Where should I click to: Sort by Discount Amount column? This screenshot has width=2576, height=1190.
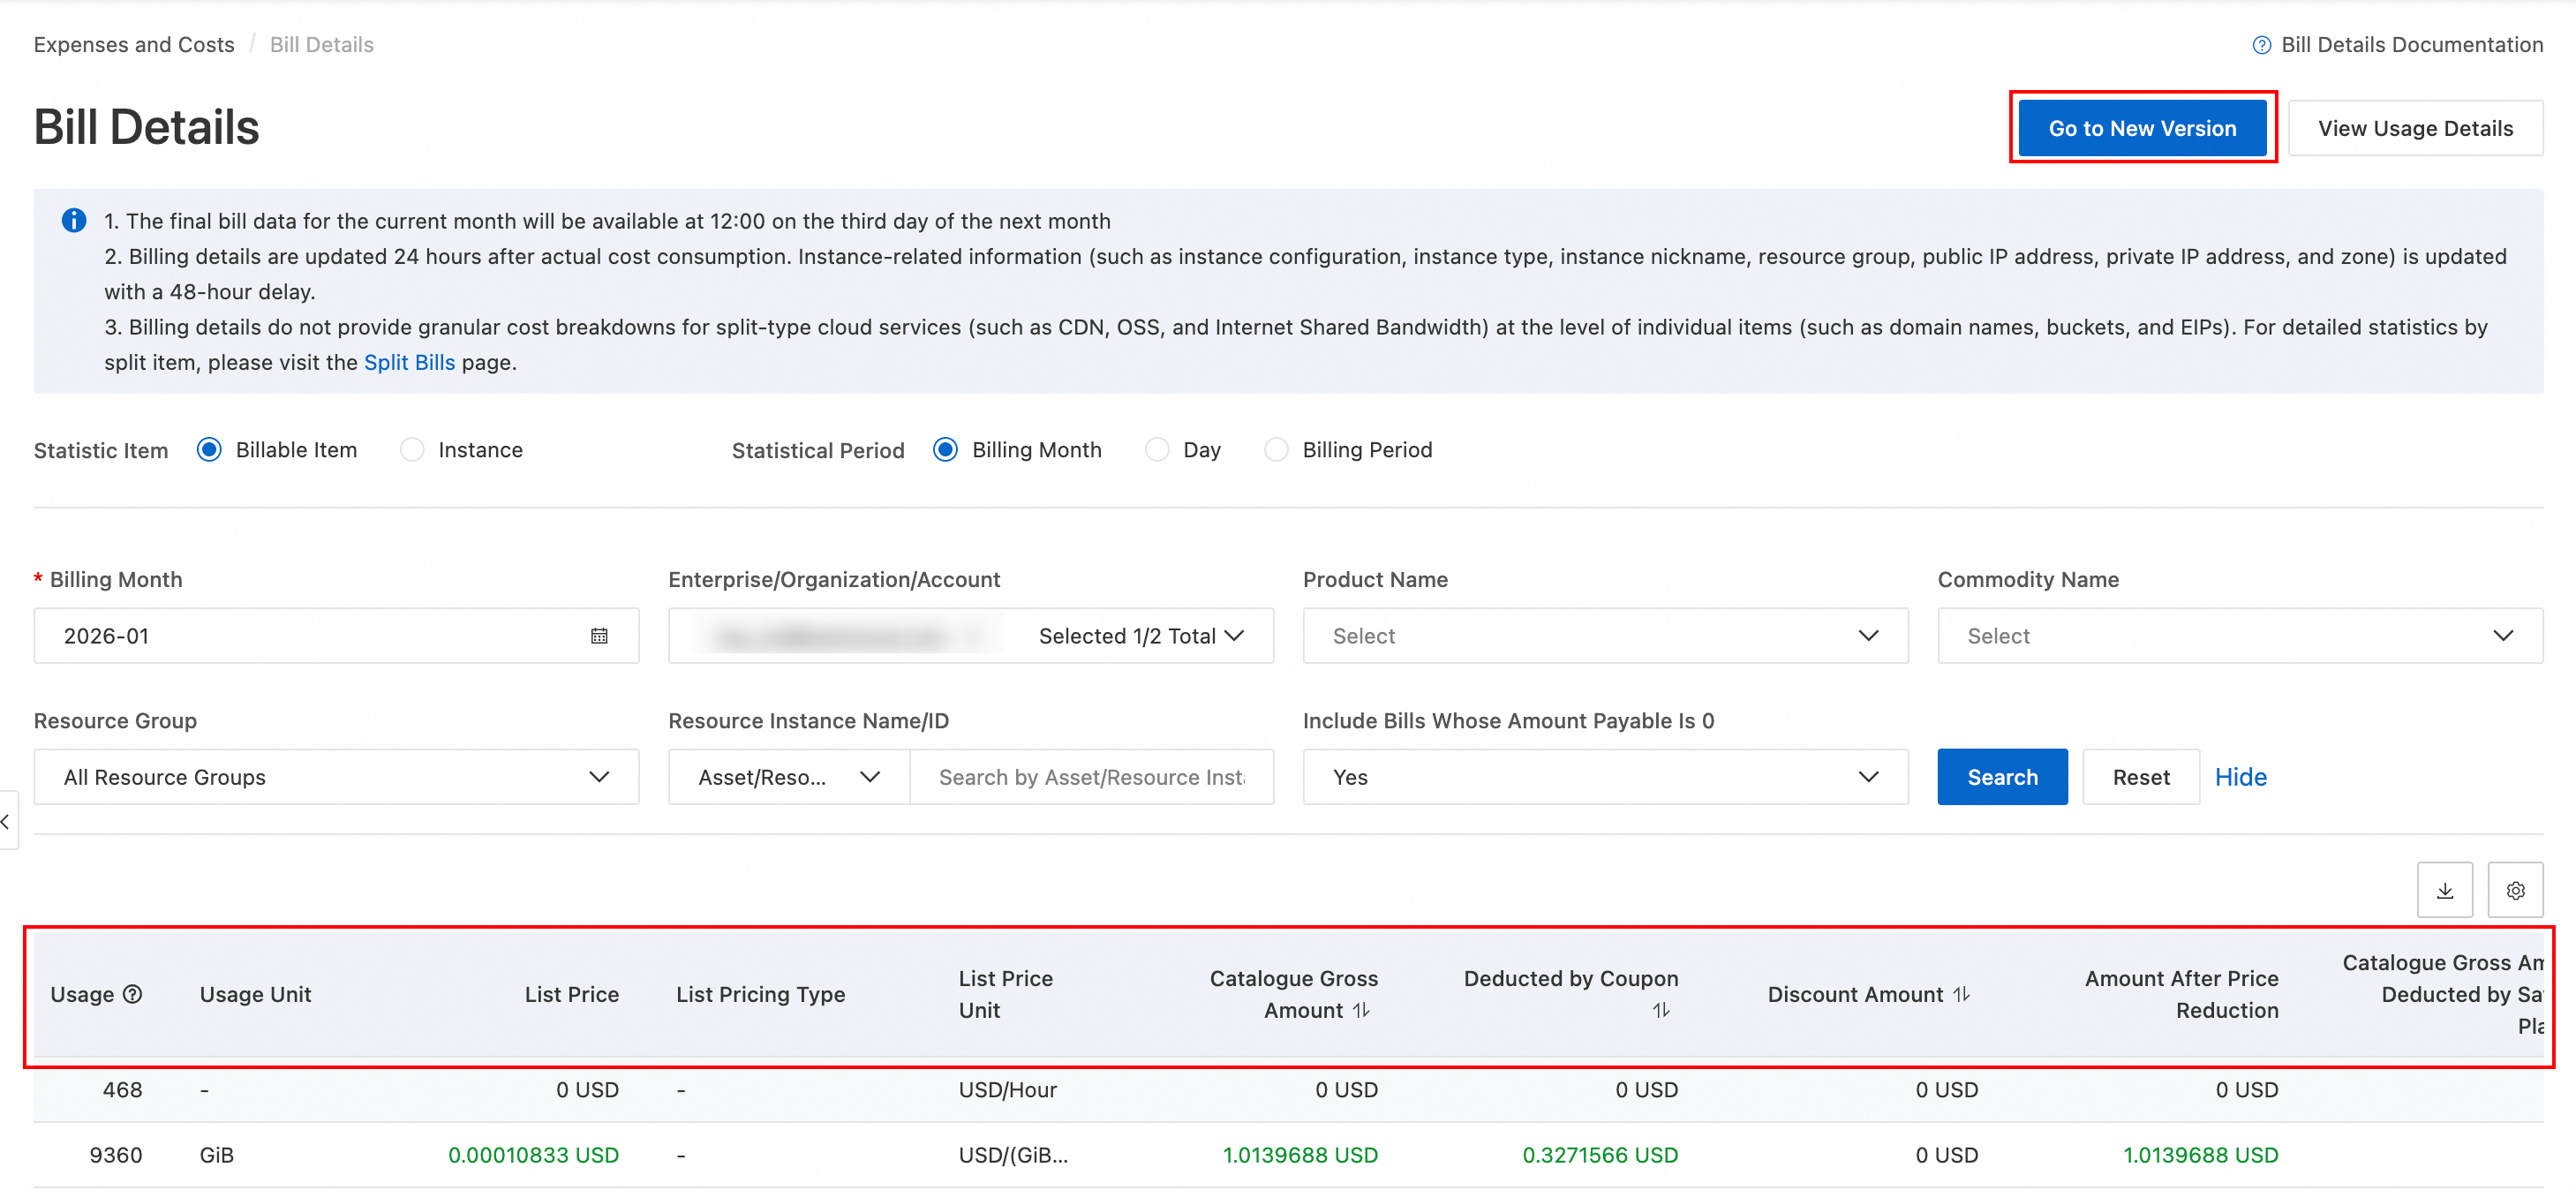pyautogui.click(x=1962, y=994)
